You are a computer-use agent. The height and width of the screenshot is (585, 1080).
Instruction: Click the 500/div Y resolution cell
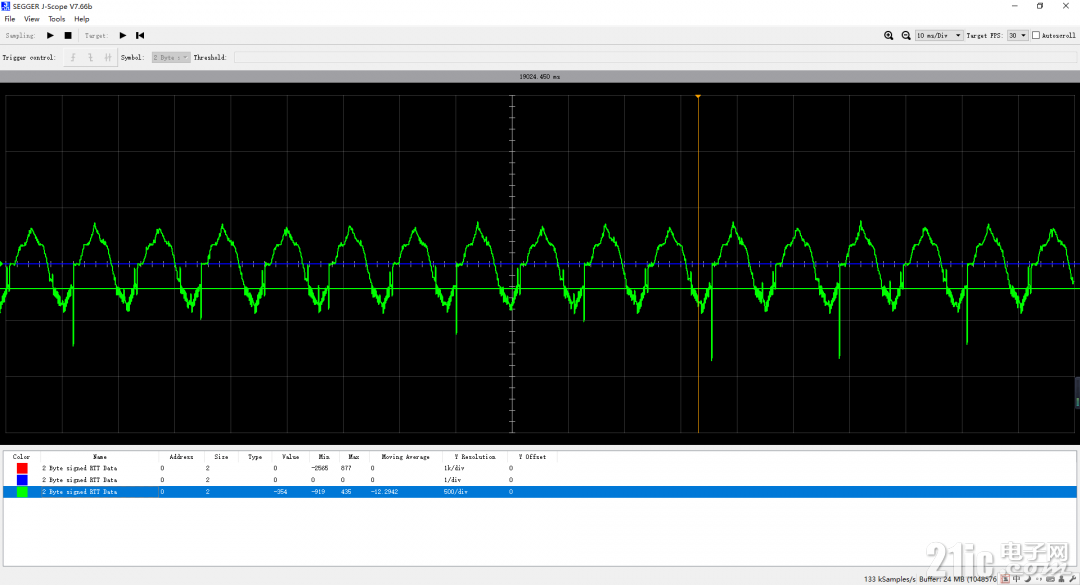coord(456,491)
